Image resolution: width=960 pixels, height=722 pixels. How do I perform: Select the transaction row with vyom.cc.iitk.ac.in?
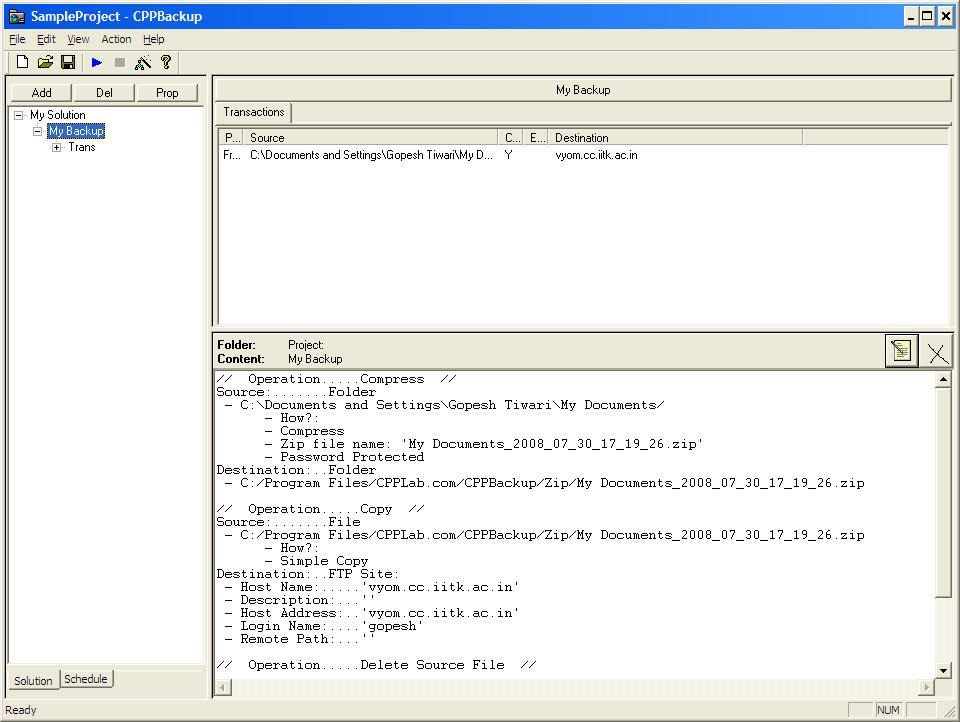[583, 155]
